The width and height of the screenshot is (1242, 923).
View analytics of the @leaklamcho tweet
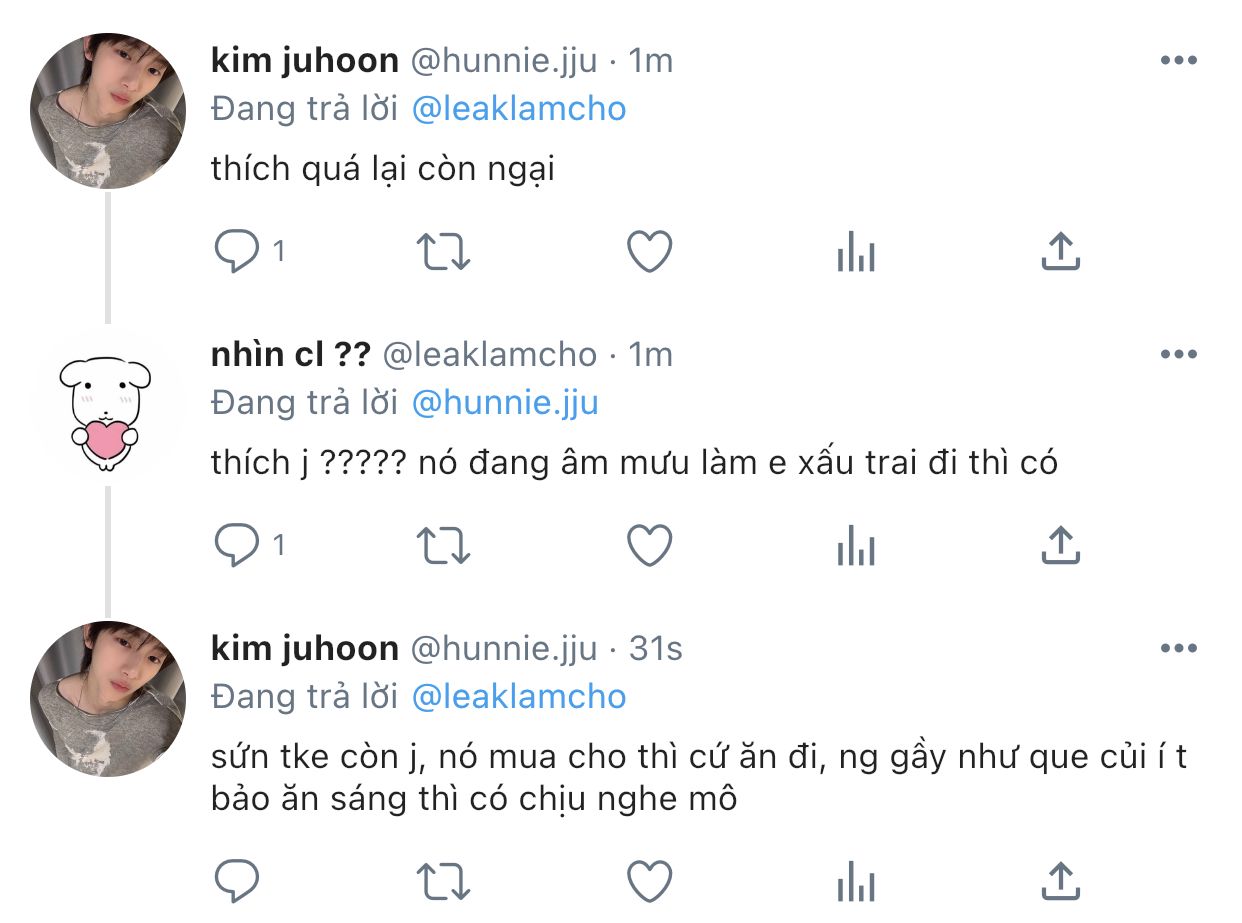(x=855, y=546)
